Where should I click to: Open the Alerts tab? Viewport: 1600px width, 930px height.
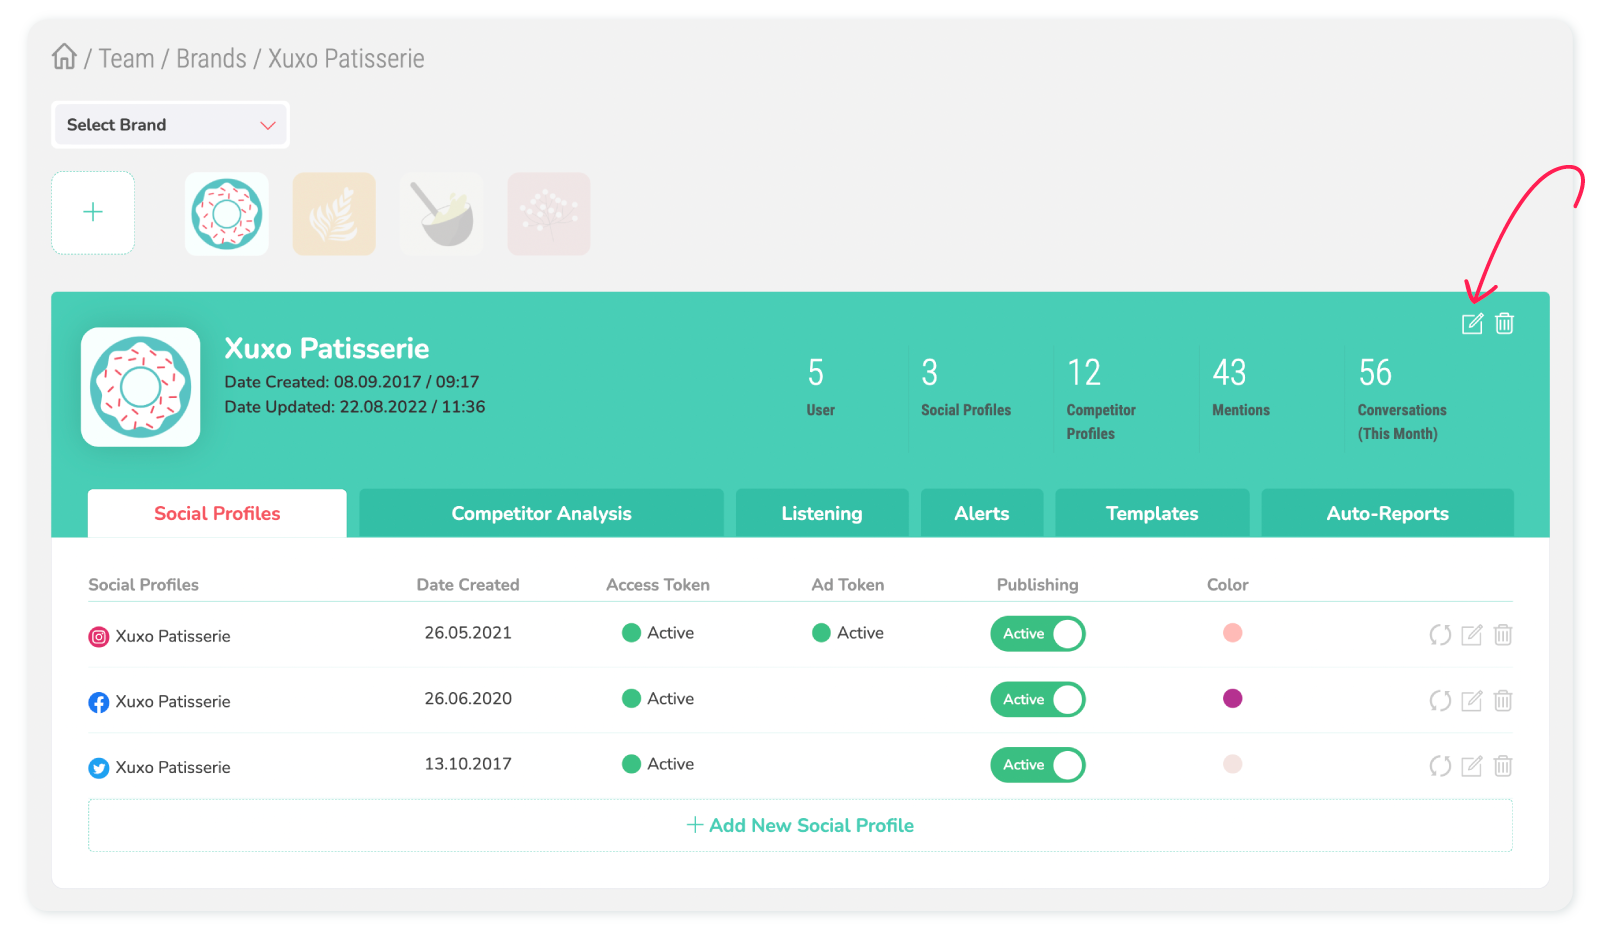(x=982, y=513)
